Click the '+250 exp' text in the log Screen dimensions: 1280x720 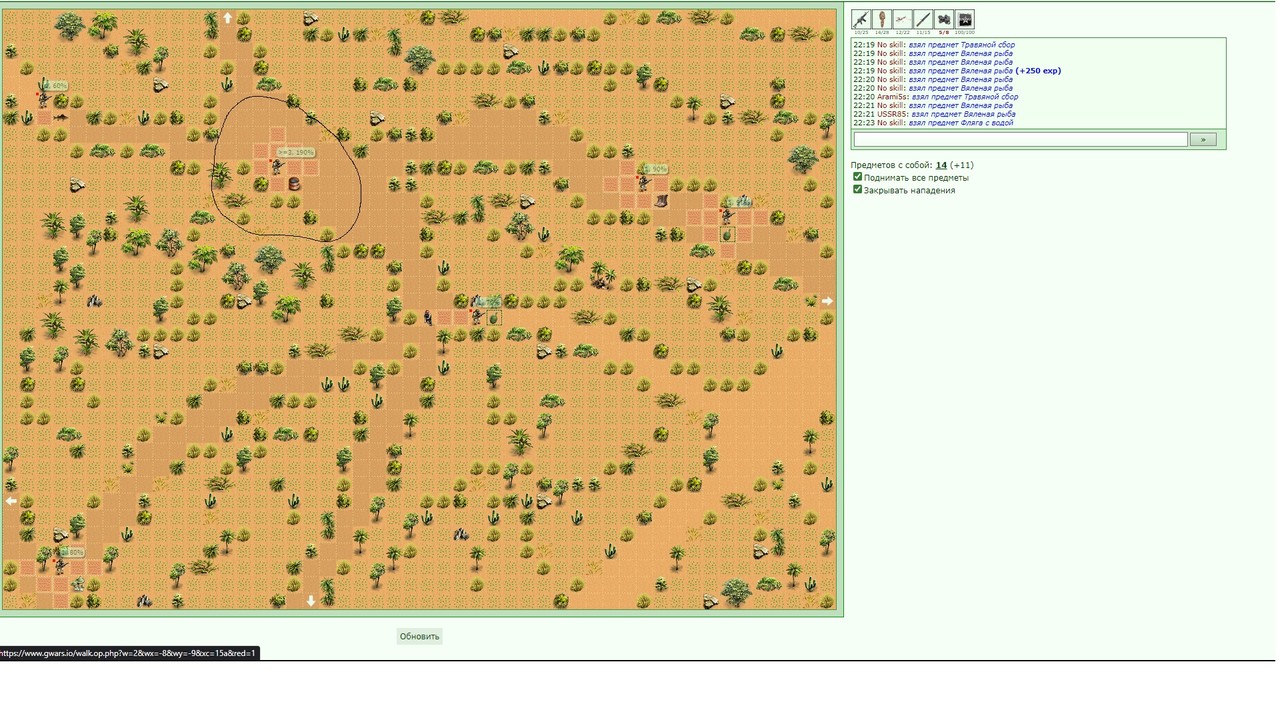coord(1038,71)
